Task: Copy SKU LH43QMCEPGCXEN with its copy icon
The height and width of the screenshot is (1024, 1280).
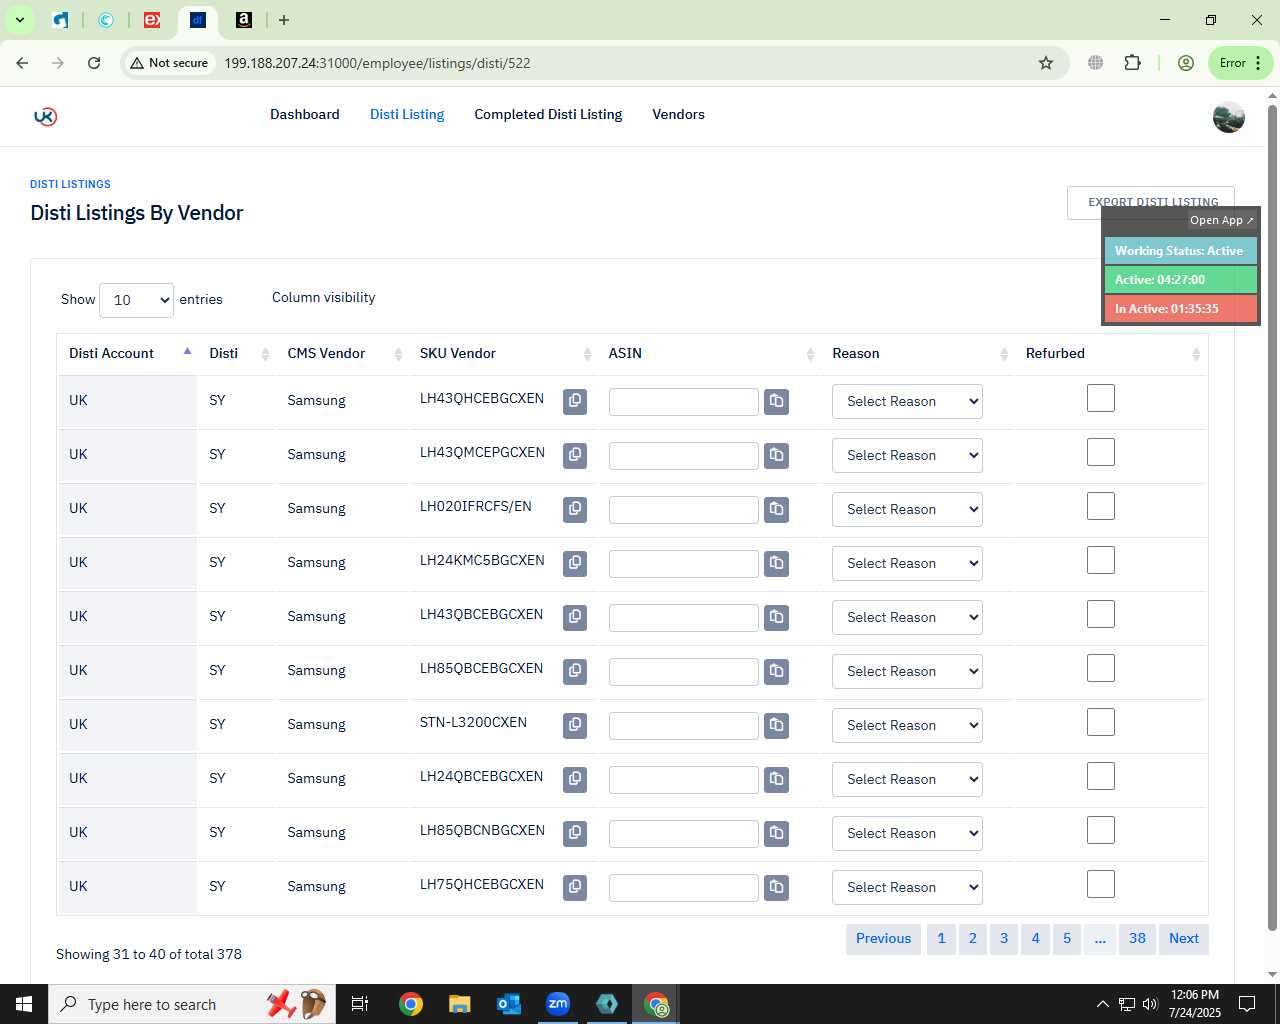Action: [x=575, y=455]
